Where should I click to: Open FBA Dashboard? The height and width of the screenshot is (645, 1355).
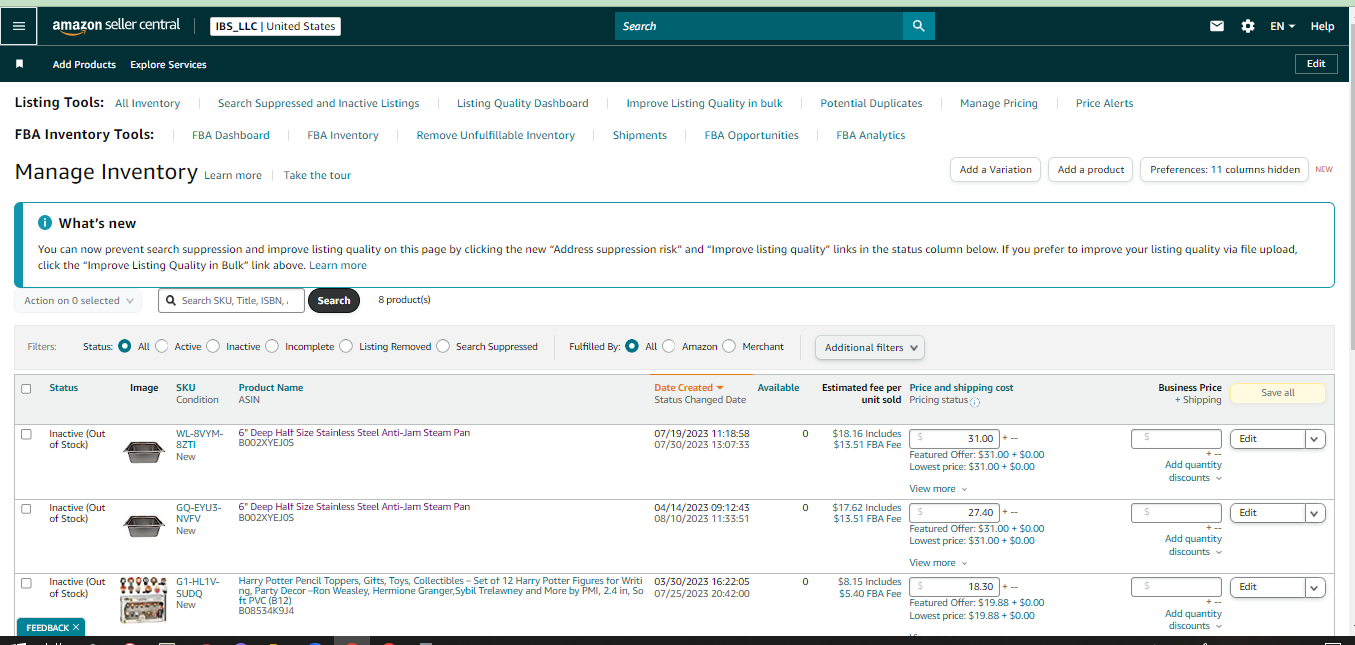coord(231,135)
